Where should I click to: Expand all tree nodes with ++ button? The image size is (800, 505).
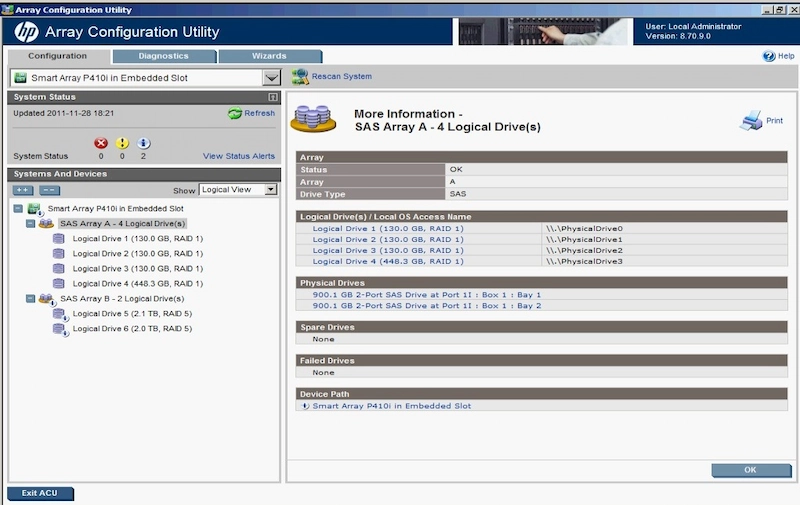click(x=23, y=190)
